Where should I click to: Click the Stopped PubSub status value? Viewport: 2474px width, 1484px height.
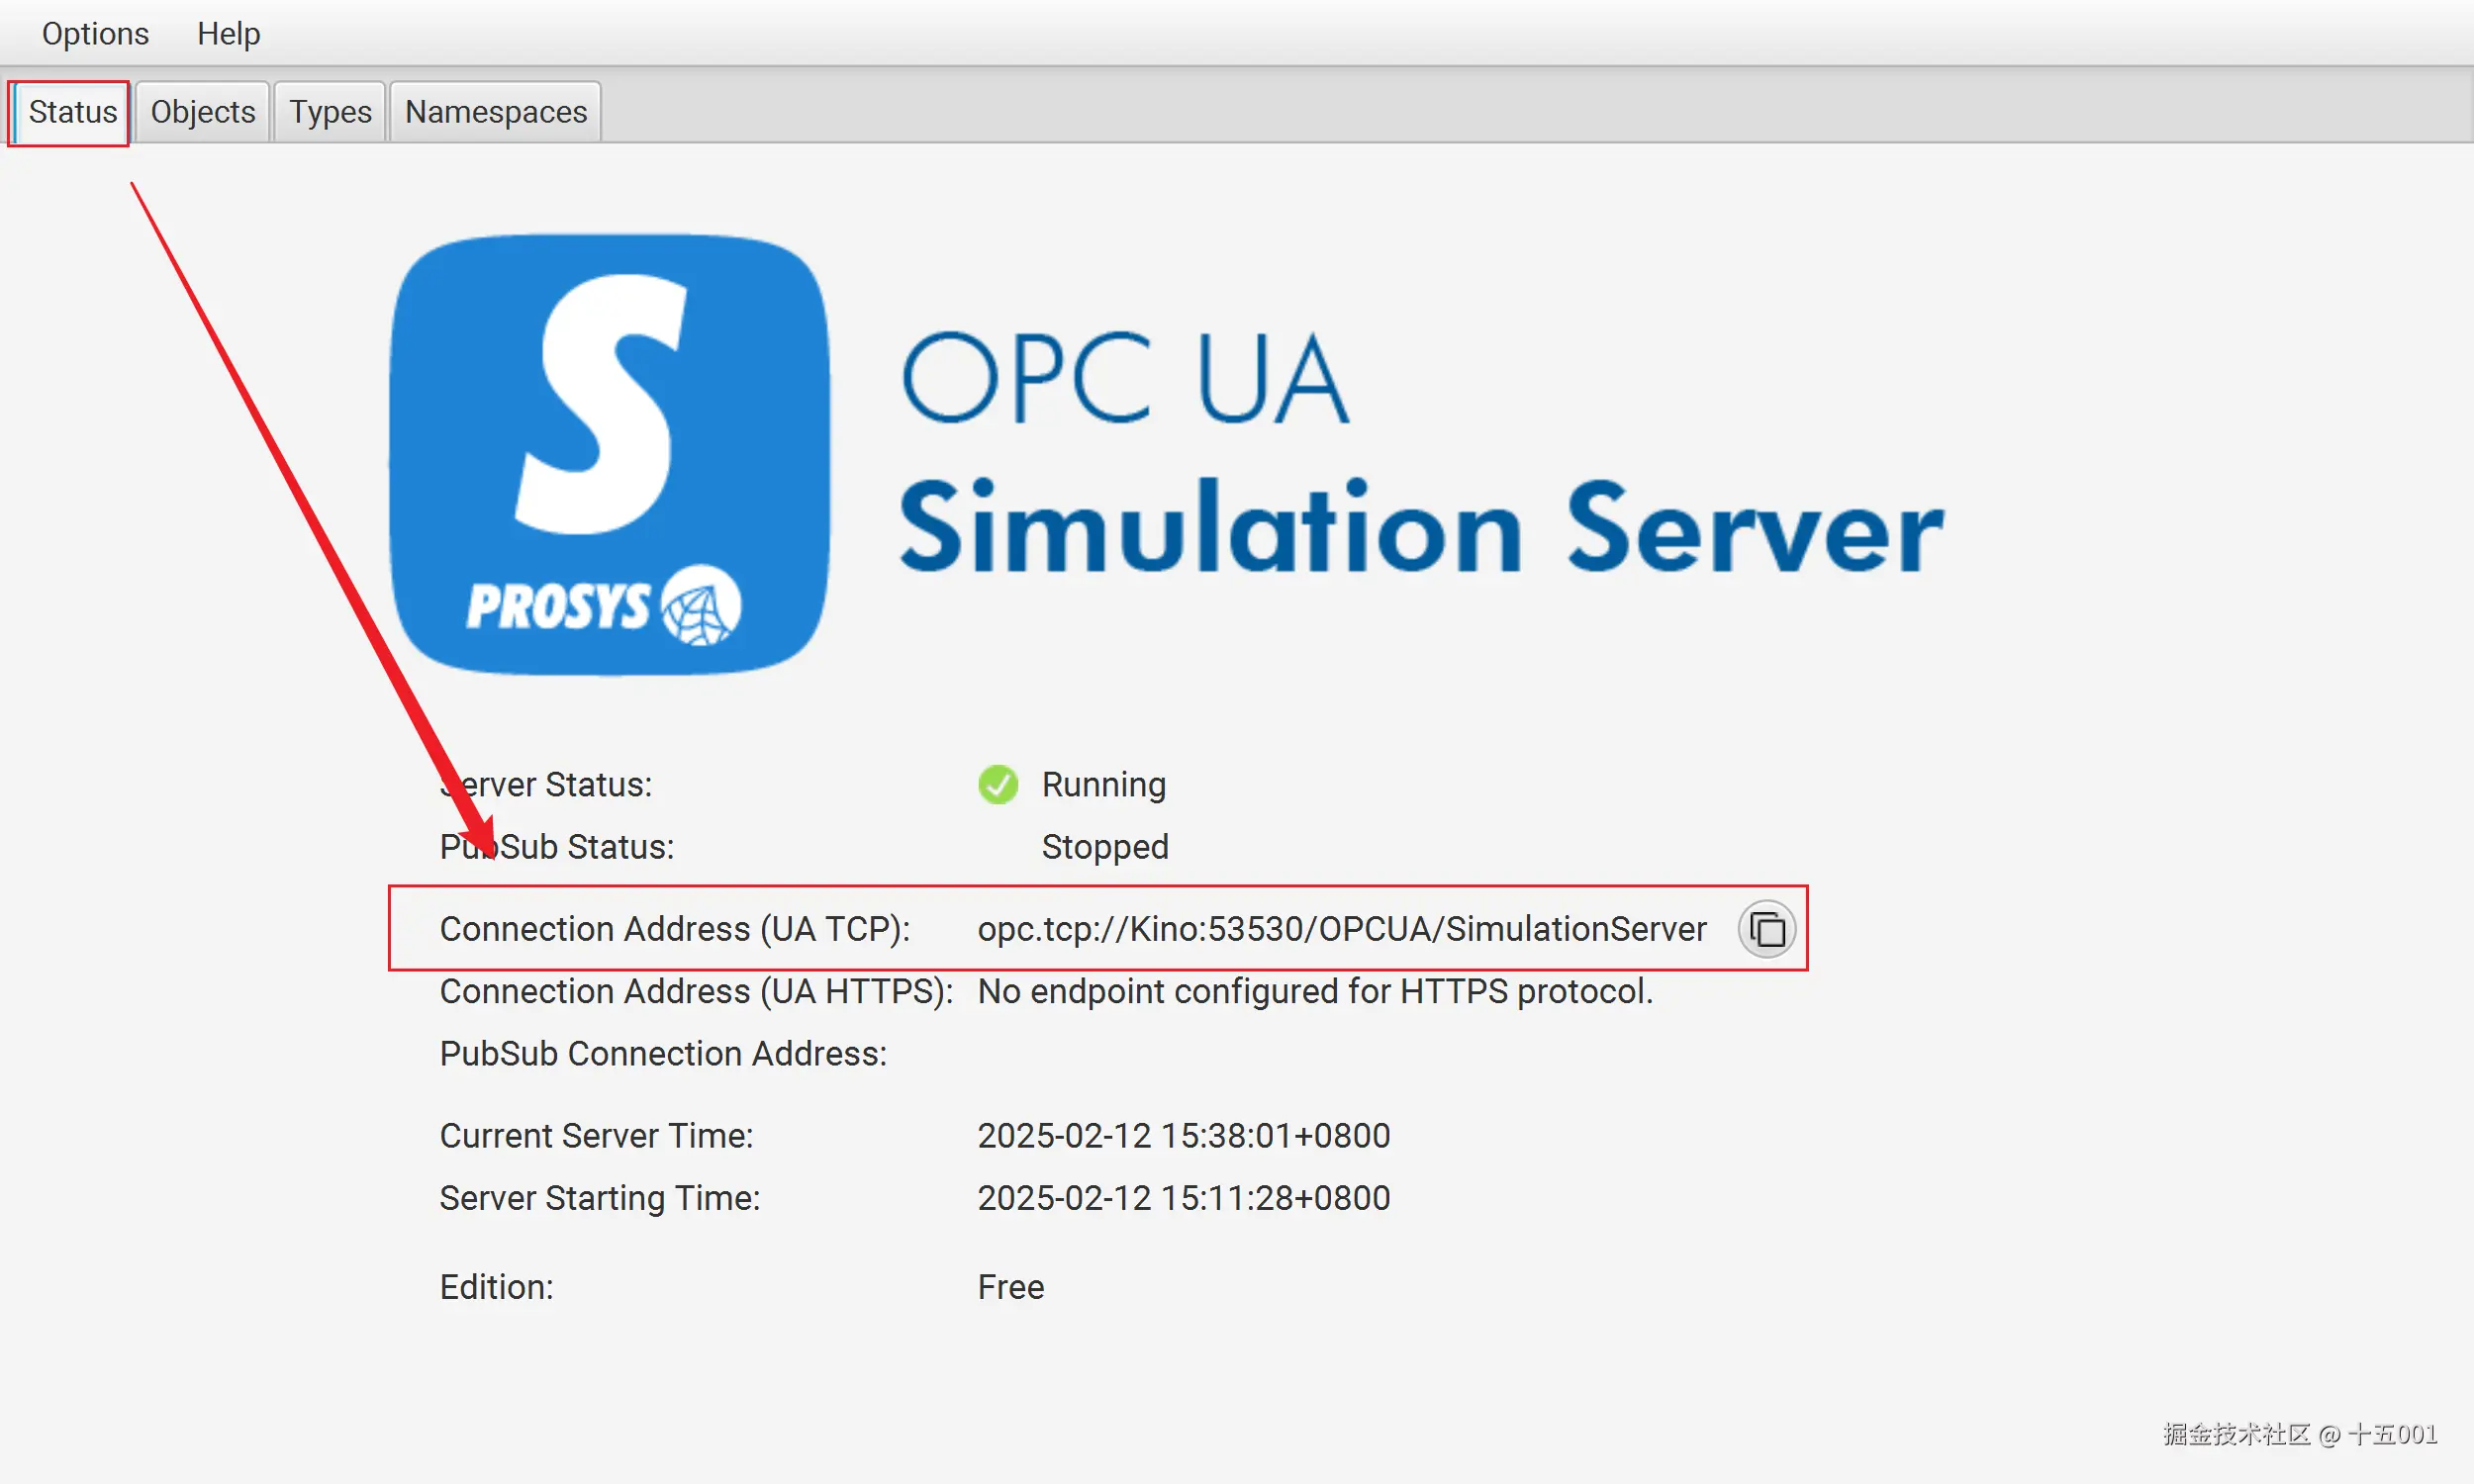click(x=1104, y=847)
